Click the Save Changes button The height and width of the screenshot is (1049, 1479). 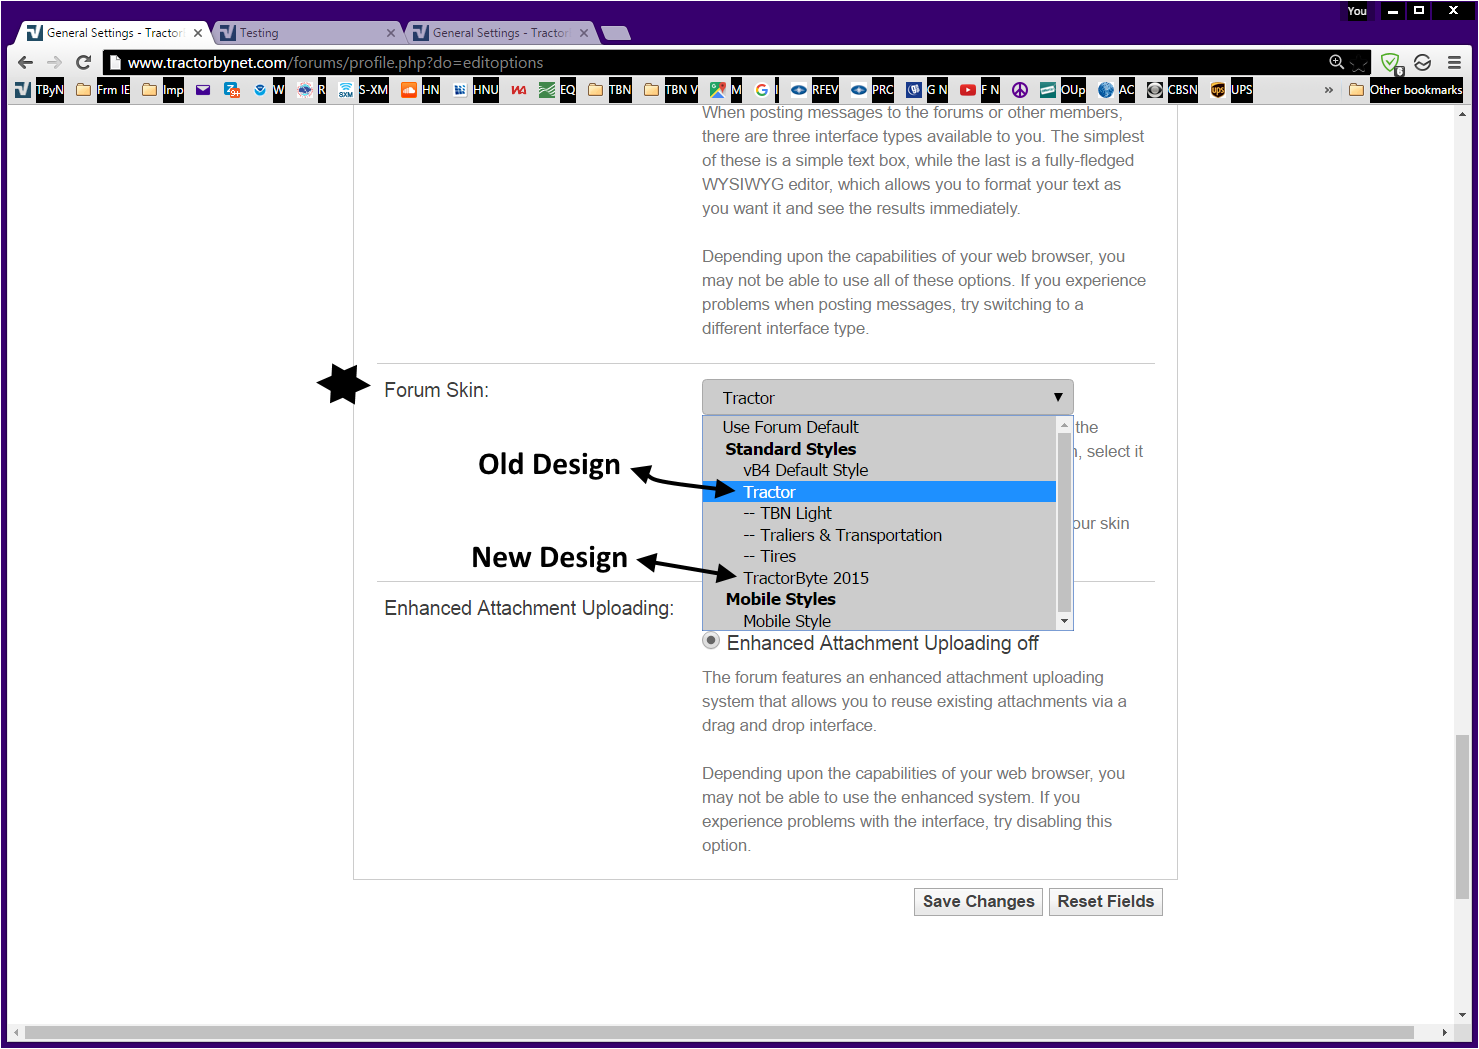coord(977,901)
